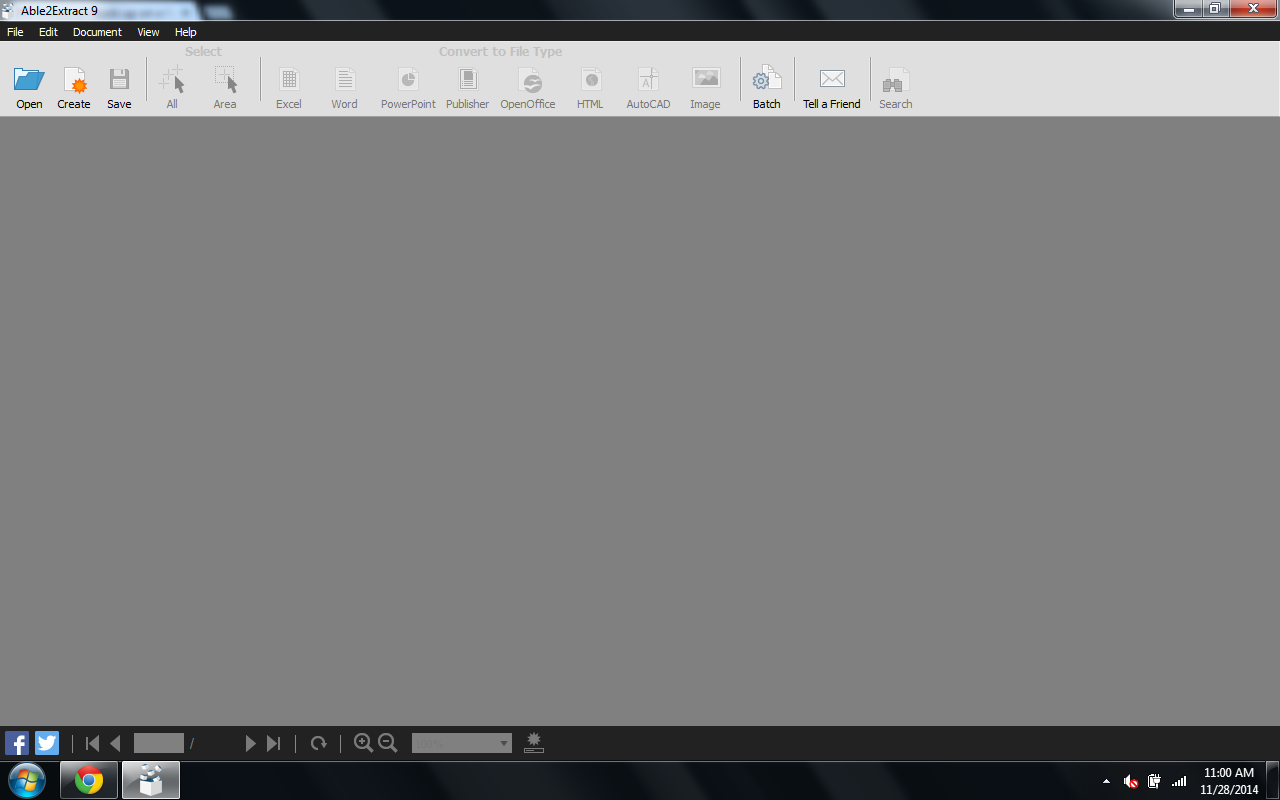Click the brightness icon beside zoom dropdown
Image resolution: width=1280 pixels, height=800 pixels.
point(534,742)
